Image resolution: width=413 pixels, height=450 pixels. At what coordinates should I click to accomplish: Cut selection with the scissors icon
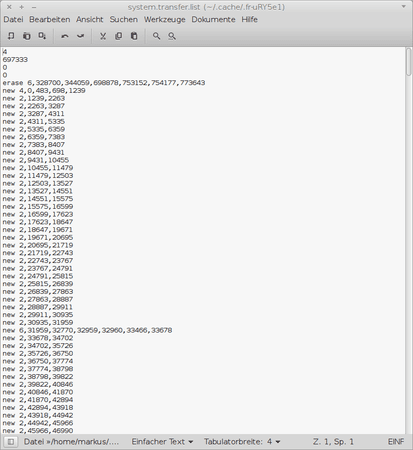tap(103, 36)
